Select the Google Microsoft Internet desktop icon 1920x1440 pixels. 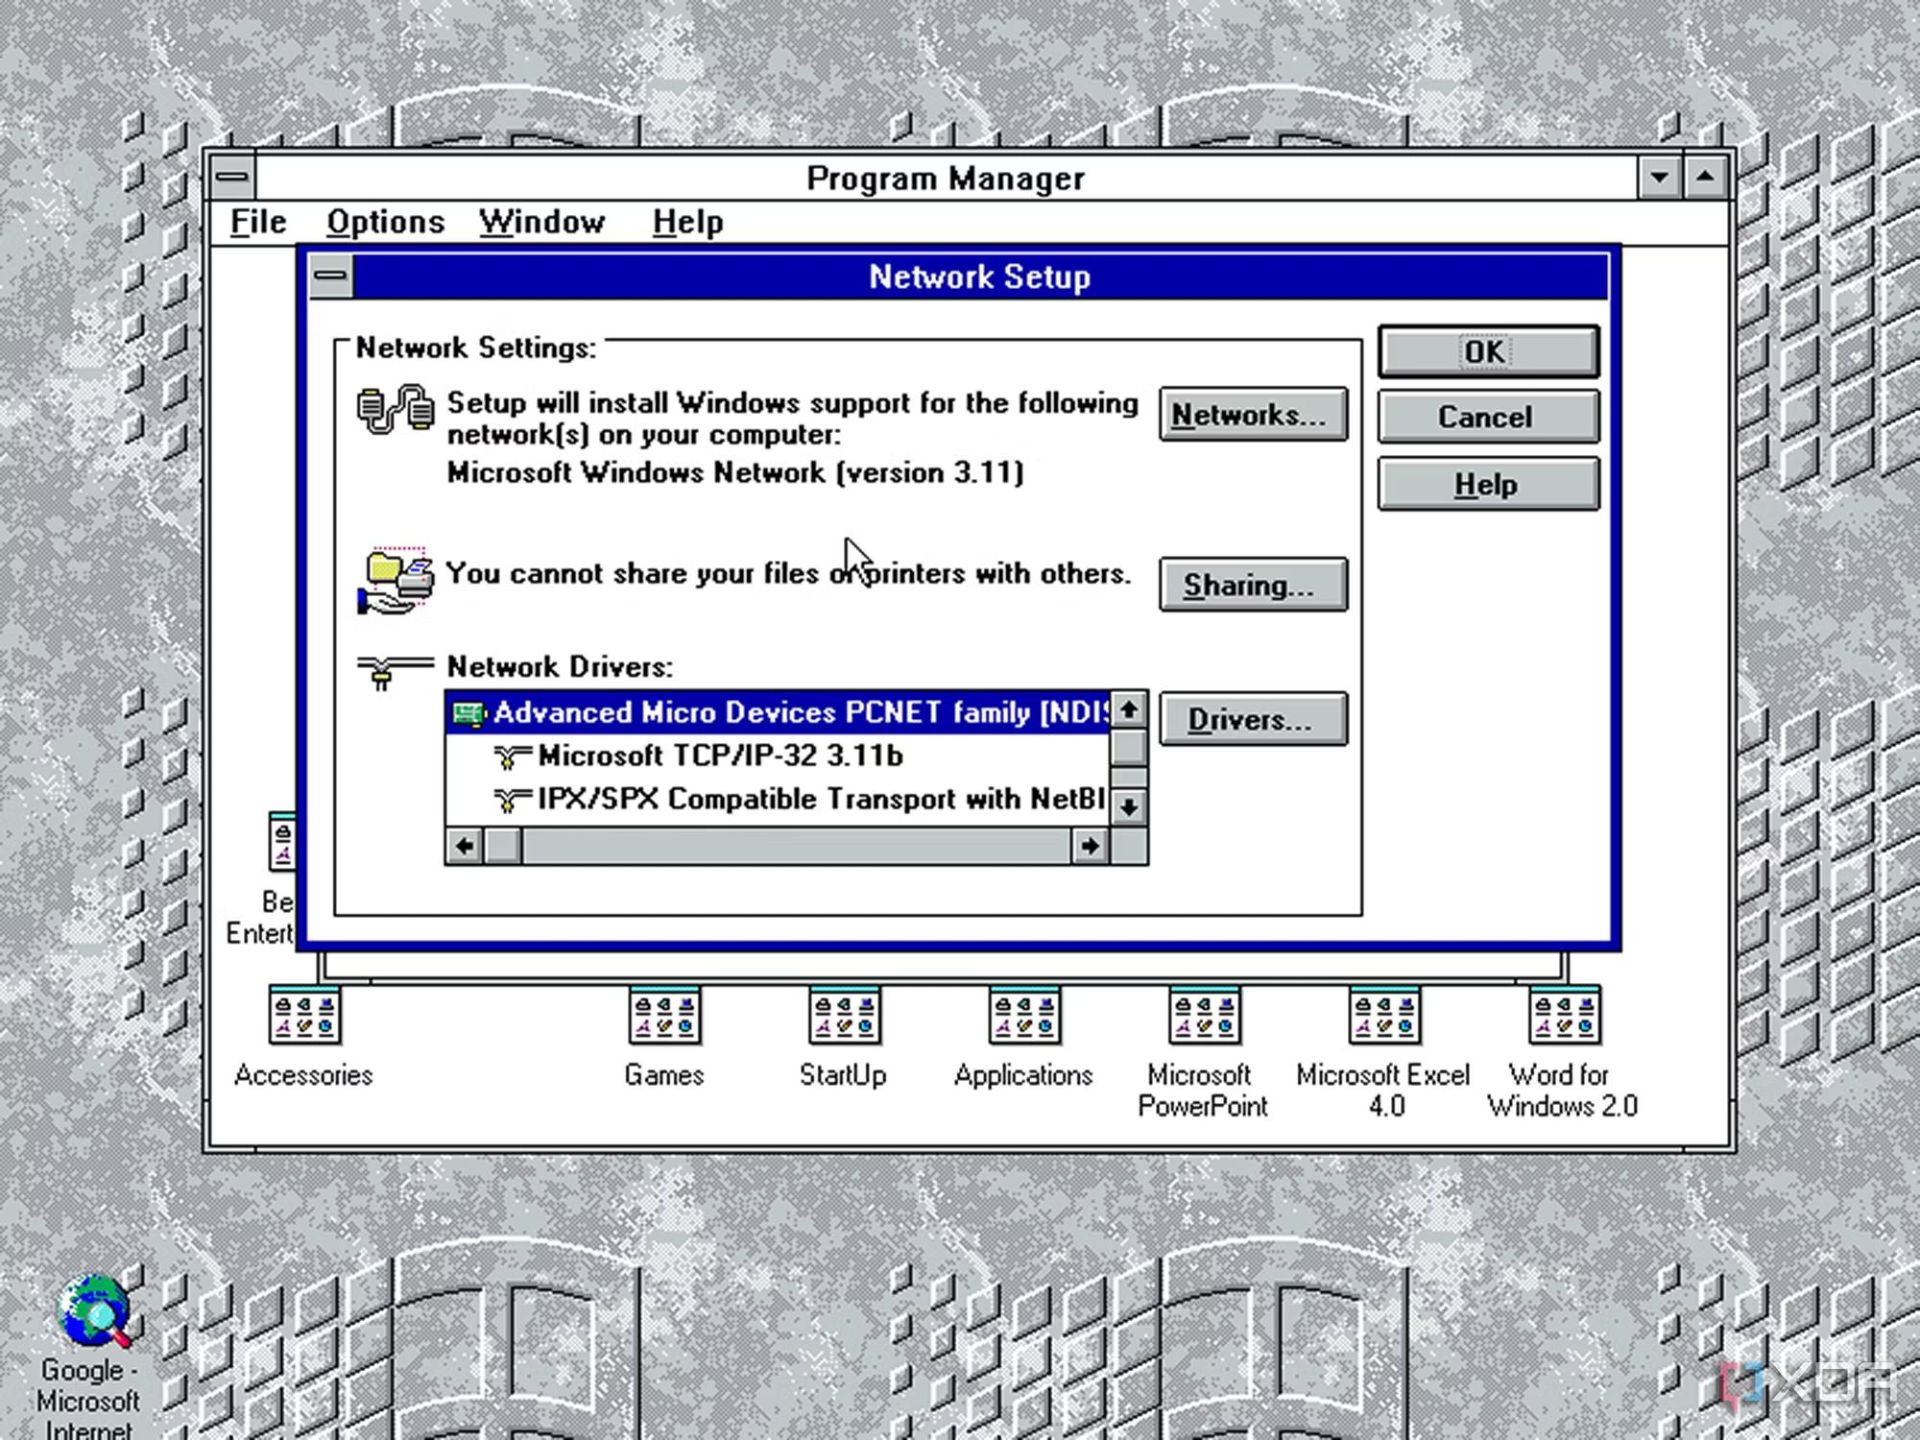tap(94, 1310)
